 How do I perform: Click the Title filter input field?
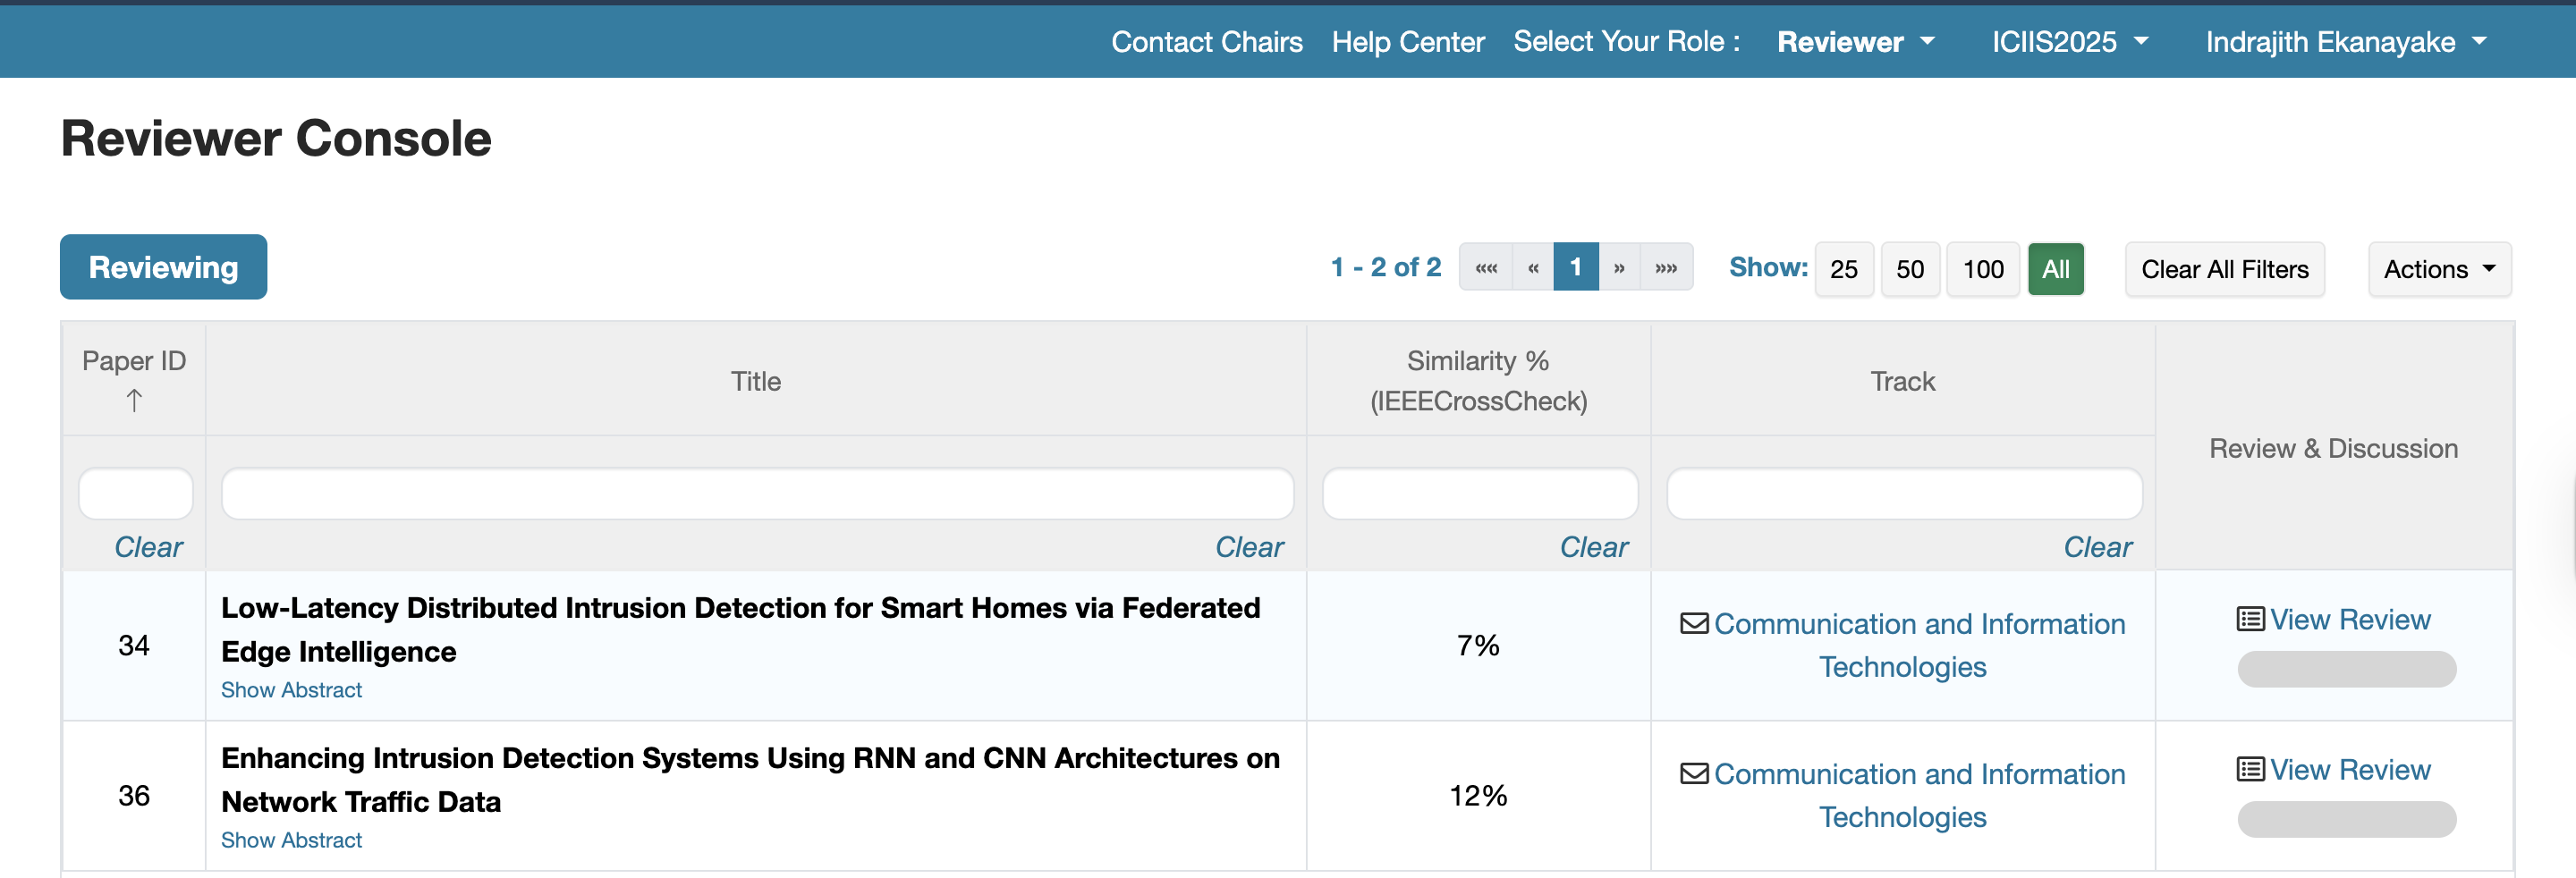tap(757, 494)
